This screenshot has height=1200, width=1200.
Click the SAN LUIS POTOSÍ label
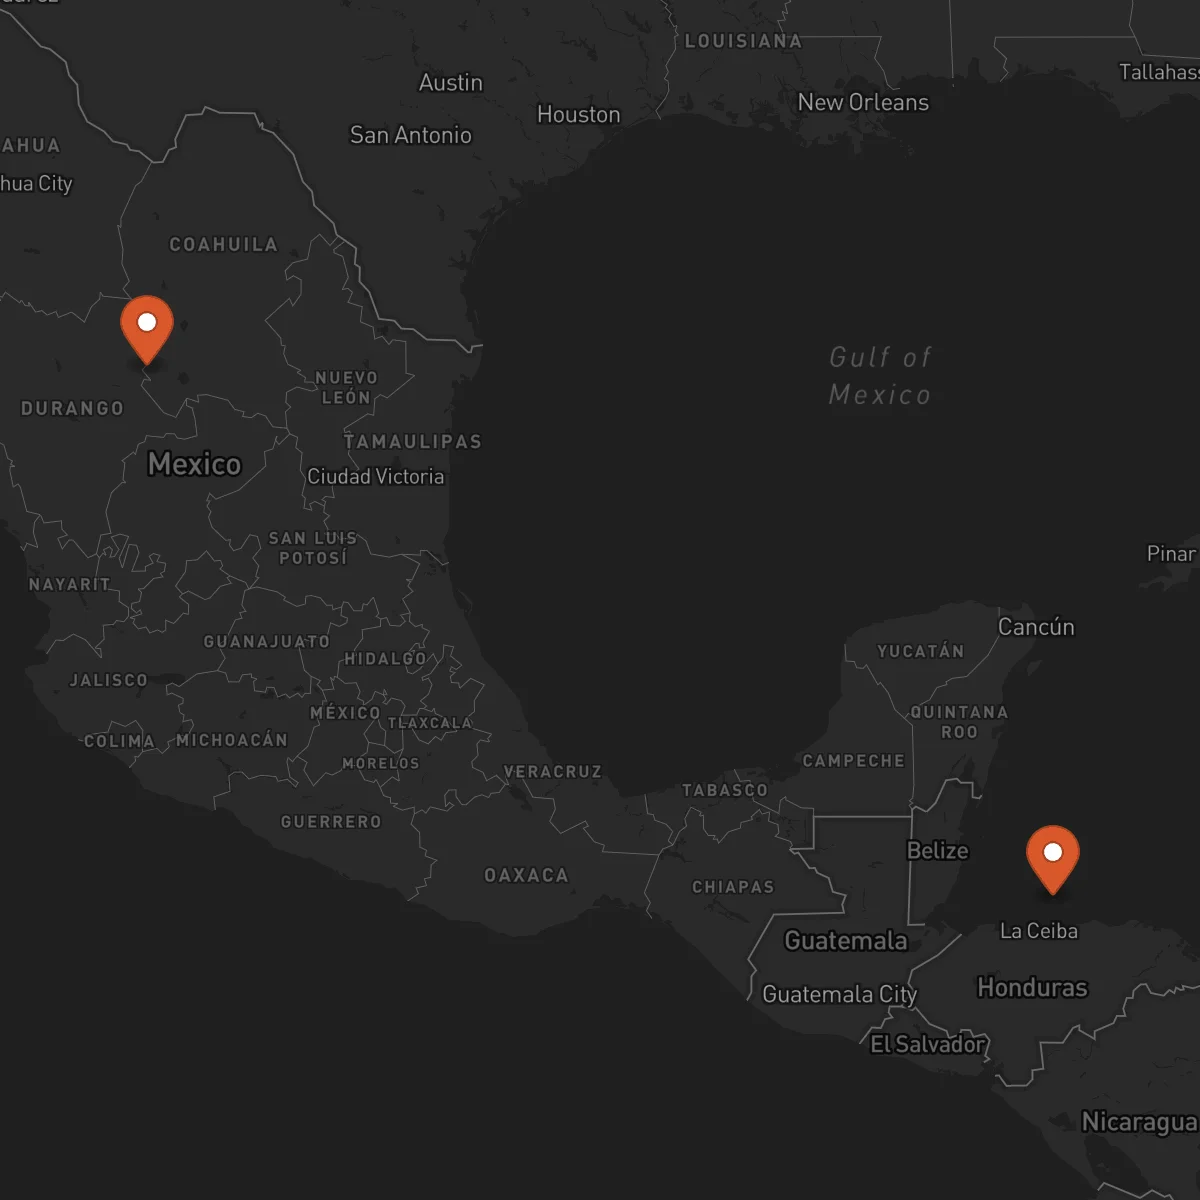(x=313, y=548)
